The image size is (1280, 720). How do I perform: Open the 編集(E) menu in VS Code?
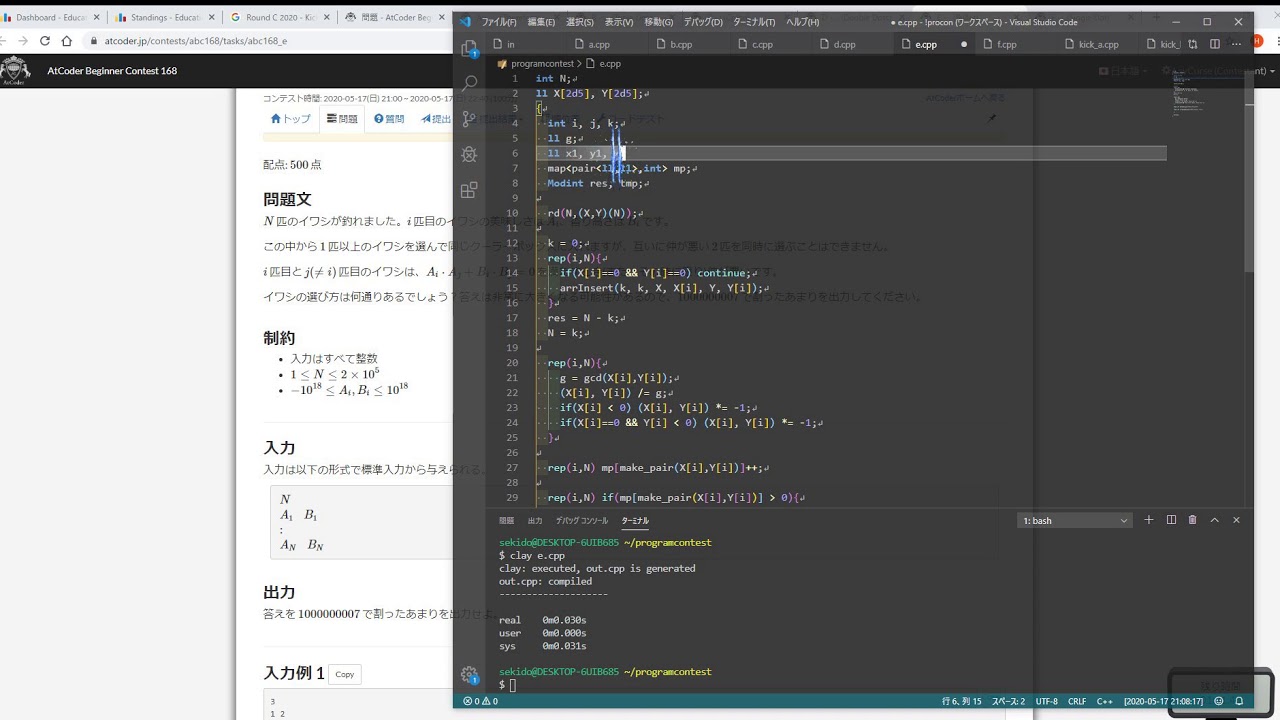541,22
